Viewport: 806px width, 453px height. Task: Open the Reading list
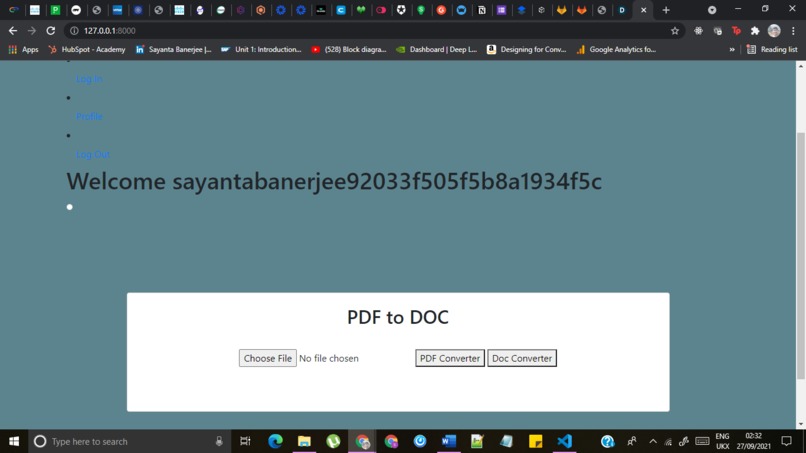click(x=772, y=49)
